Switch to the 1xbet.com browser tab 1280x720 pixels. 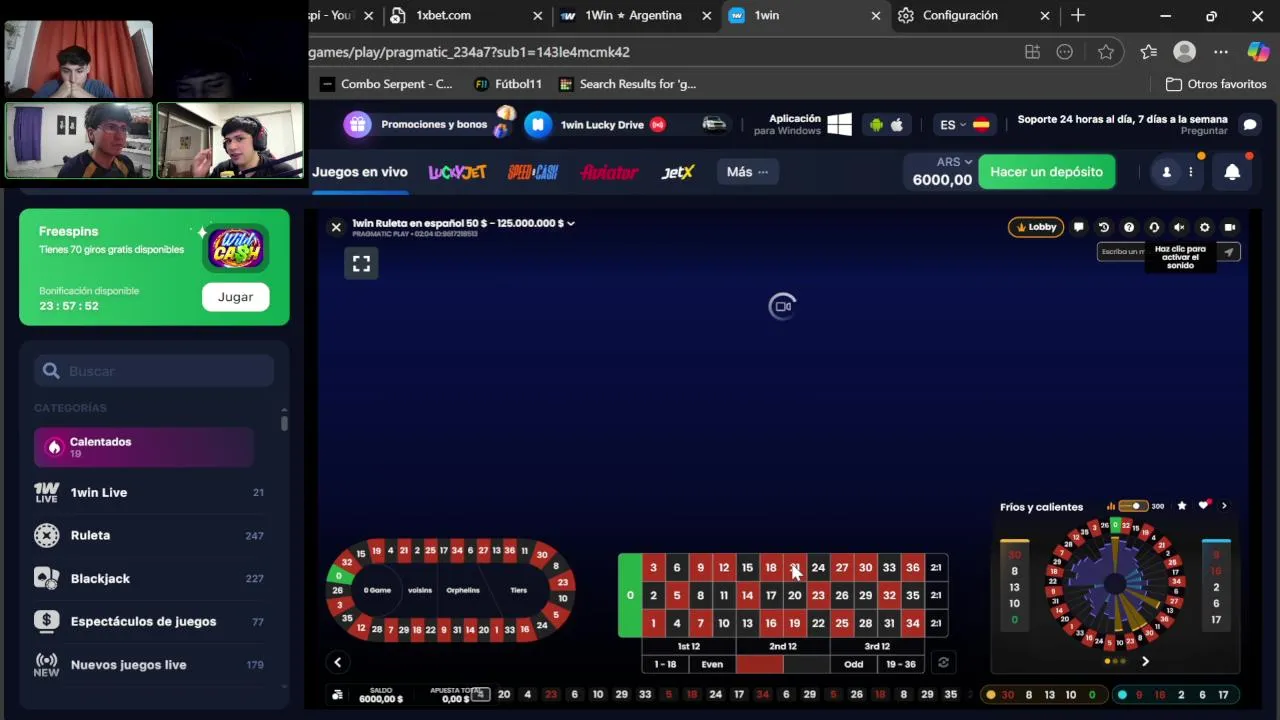(x=466, y=16)
